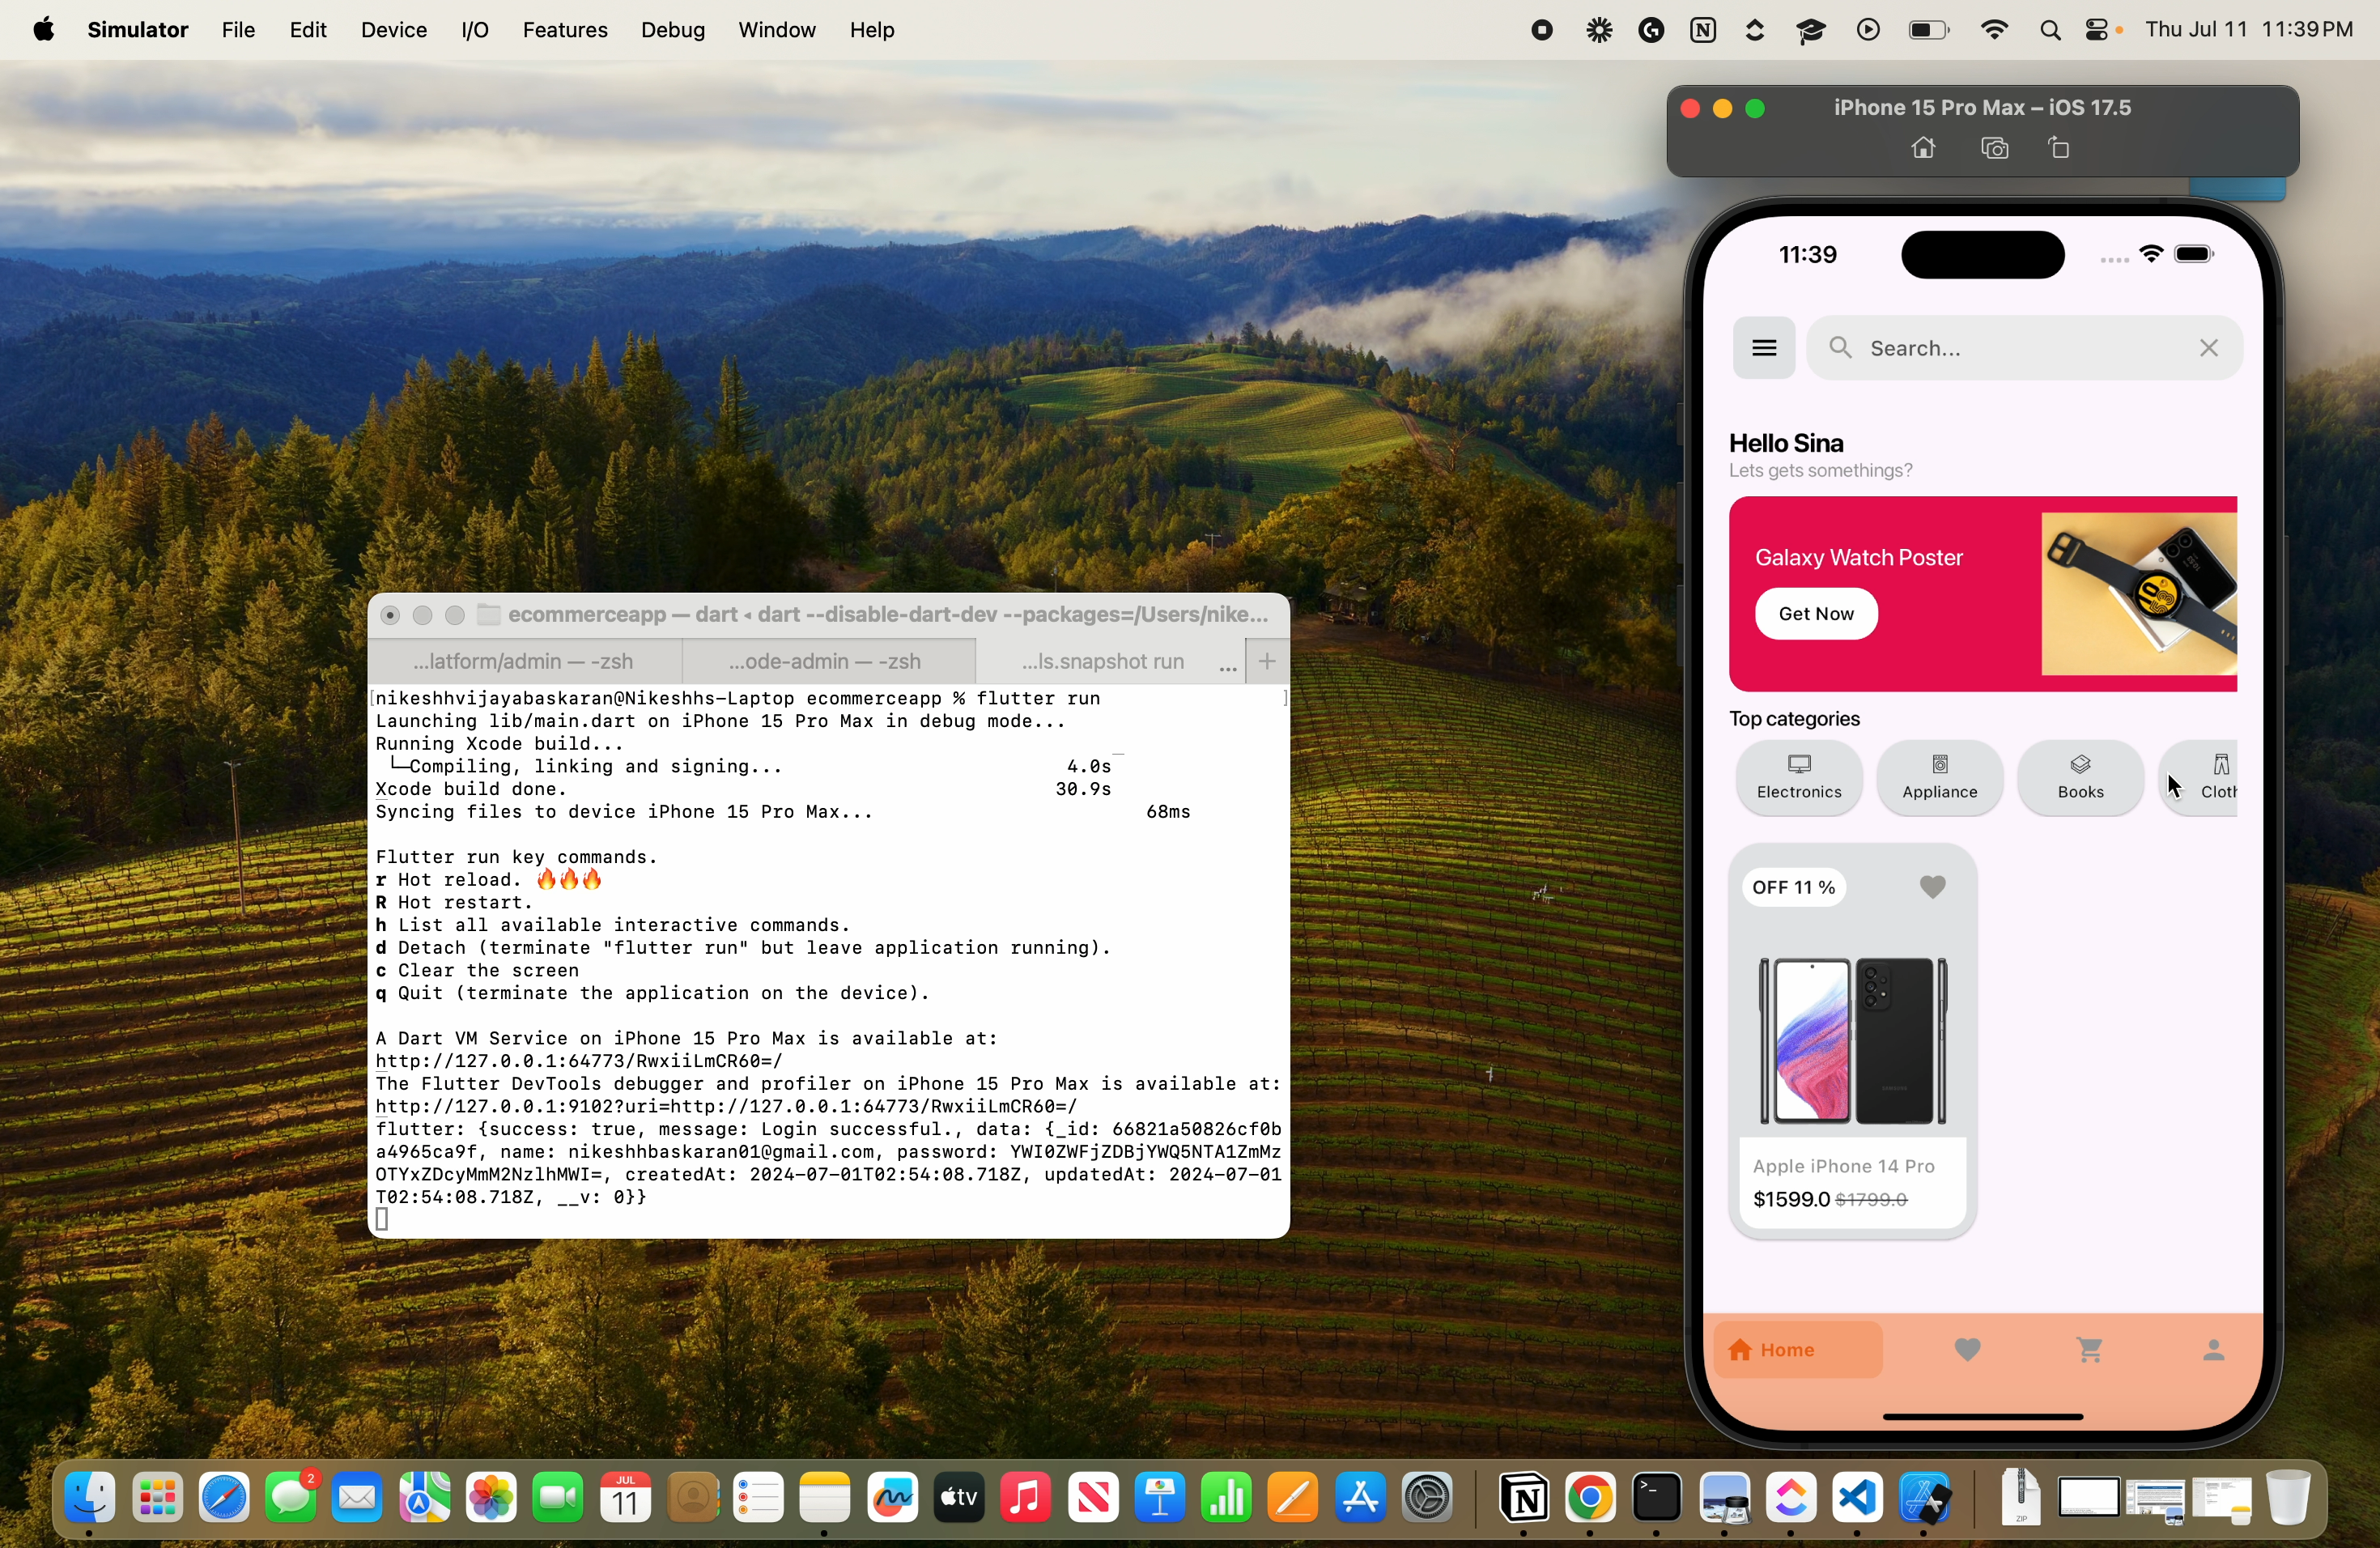Clear the search field with the X icon
This screenshot has height=1548, width=2380.
pos(2209,348)
